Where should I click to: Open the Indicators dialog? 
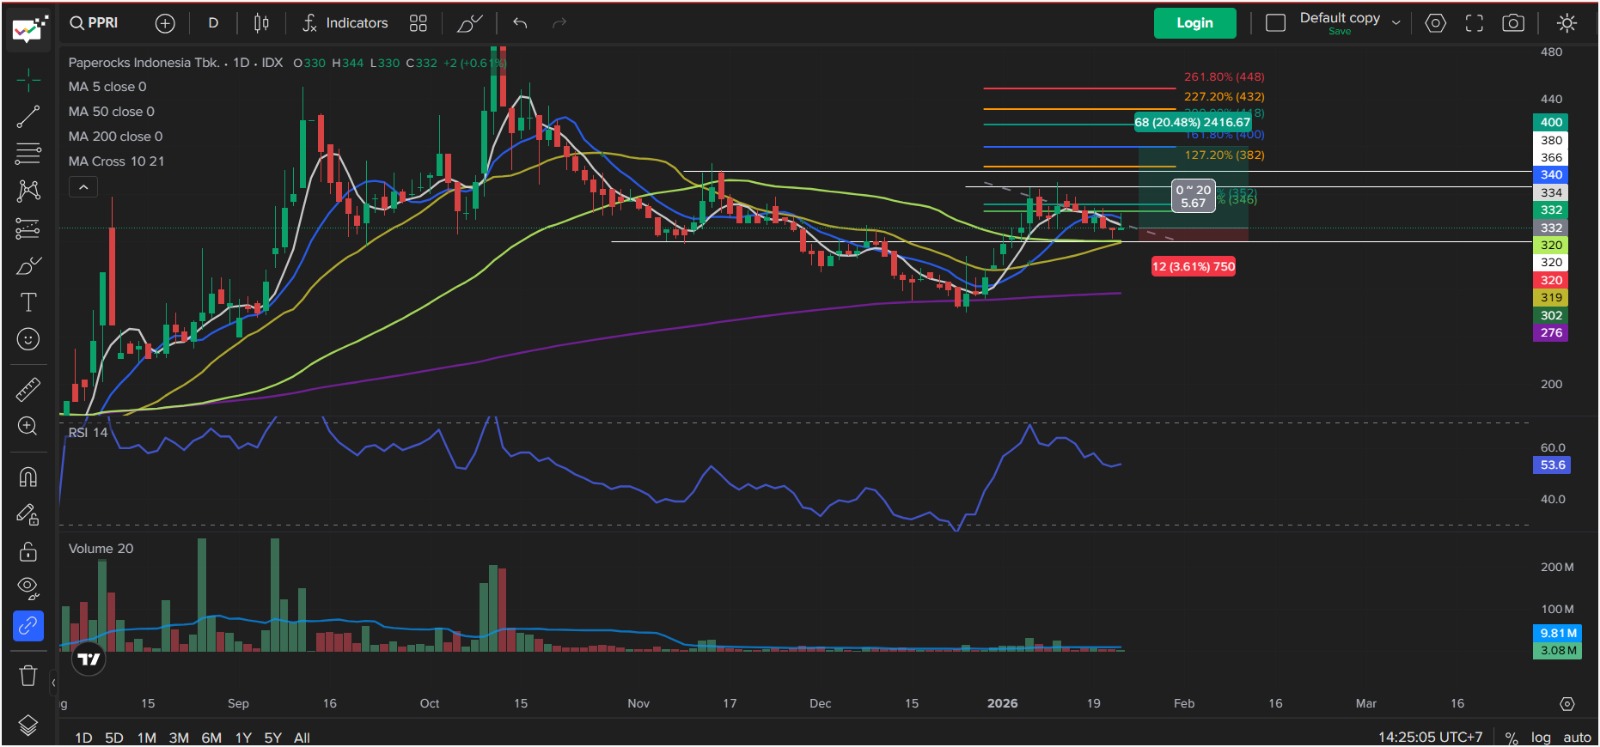pyautogui.click(x=345, y=23)
